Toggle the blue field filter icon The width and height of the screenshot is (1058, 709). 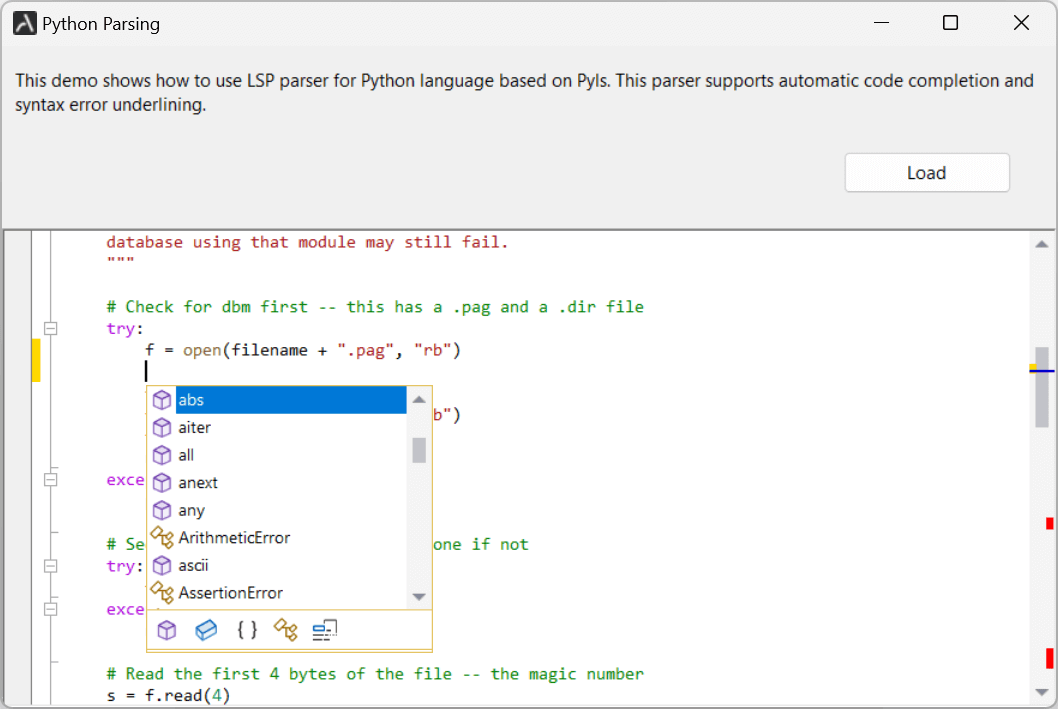(206, 630)
